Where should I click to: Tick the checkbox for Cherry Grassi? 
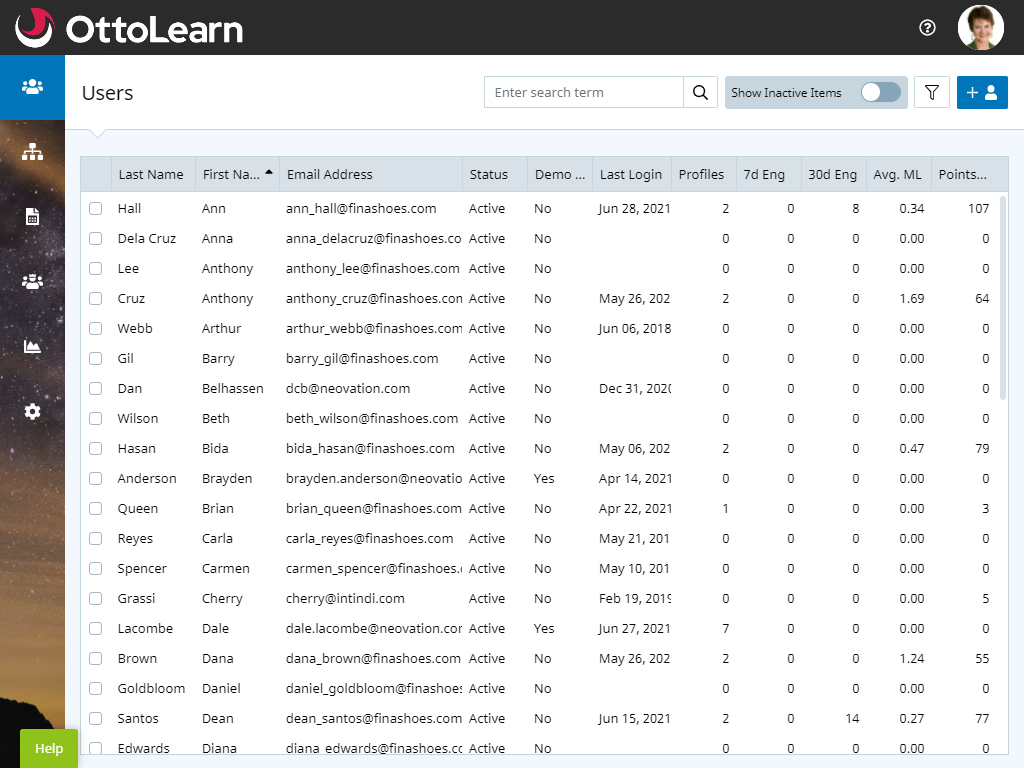click(x=95, y=599)
